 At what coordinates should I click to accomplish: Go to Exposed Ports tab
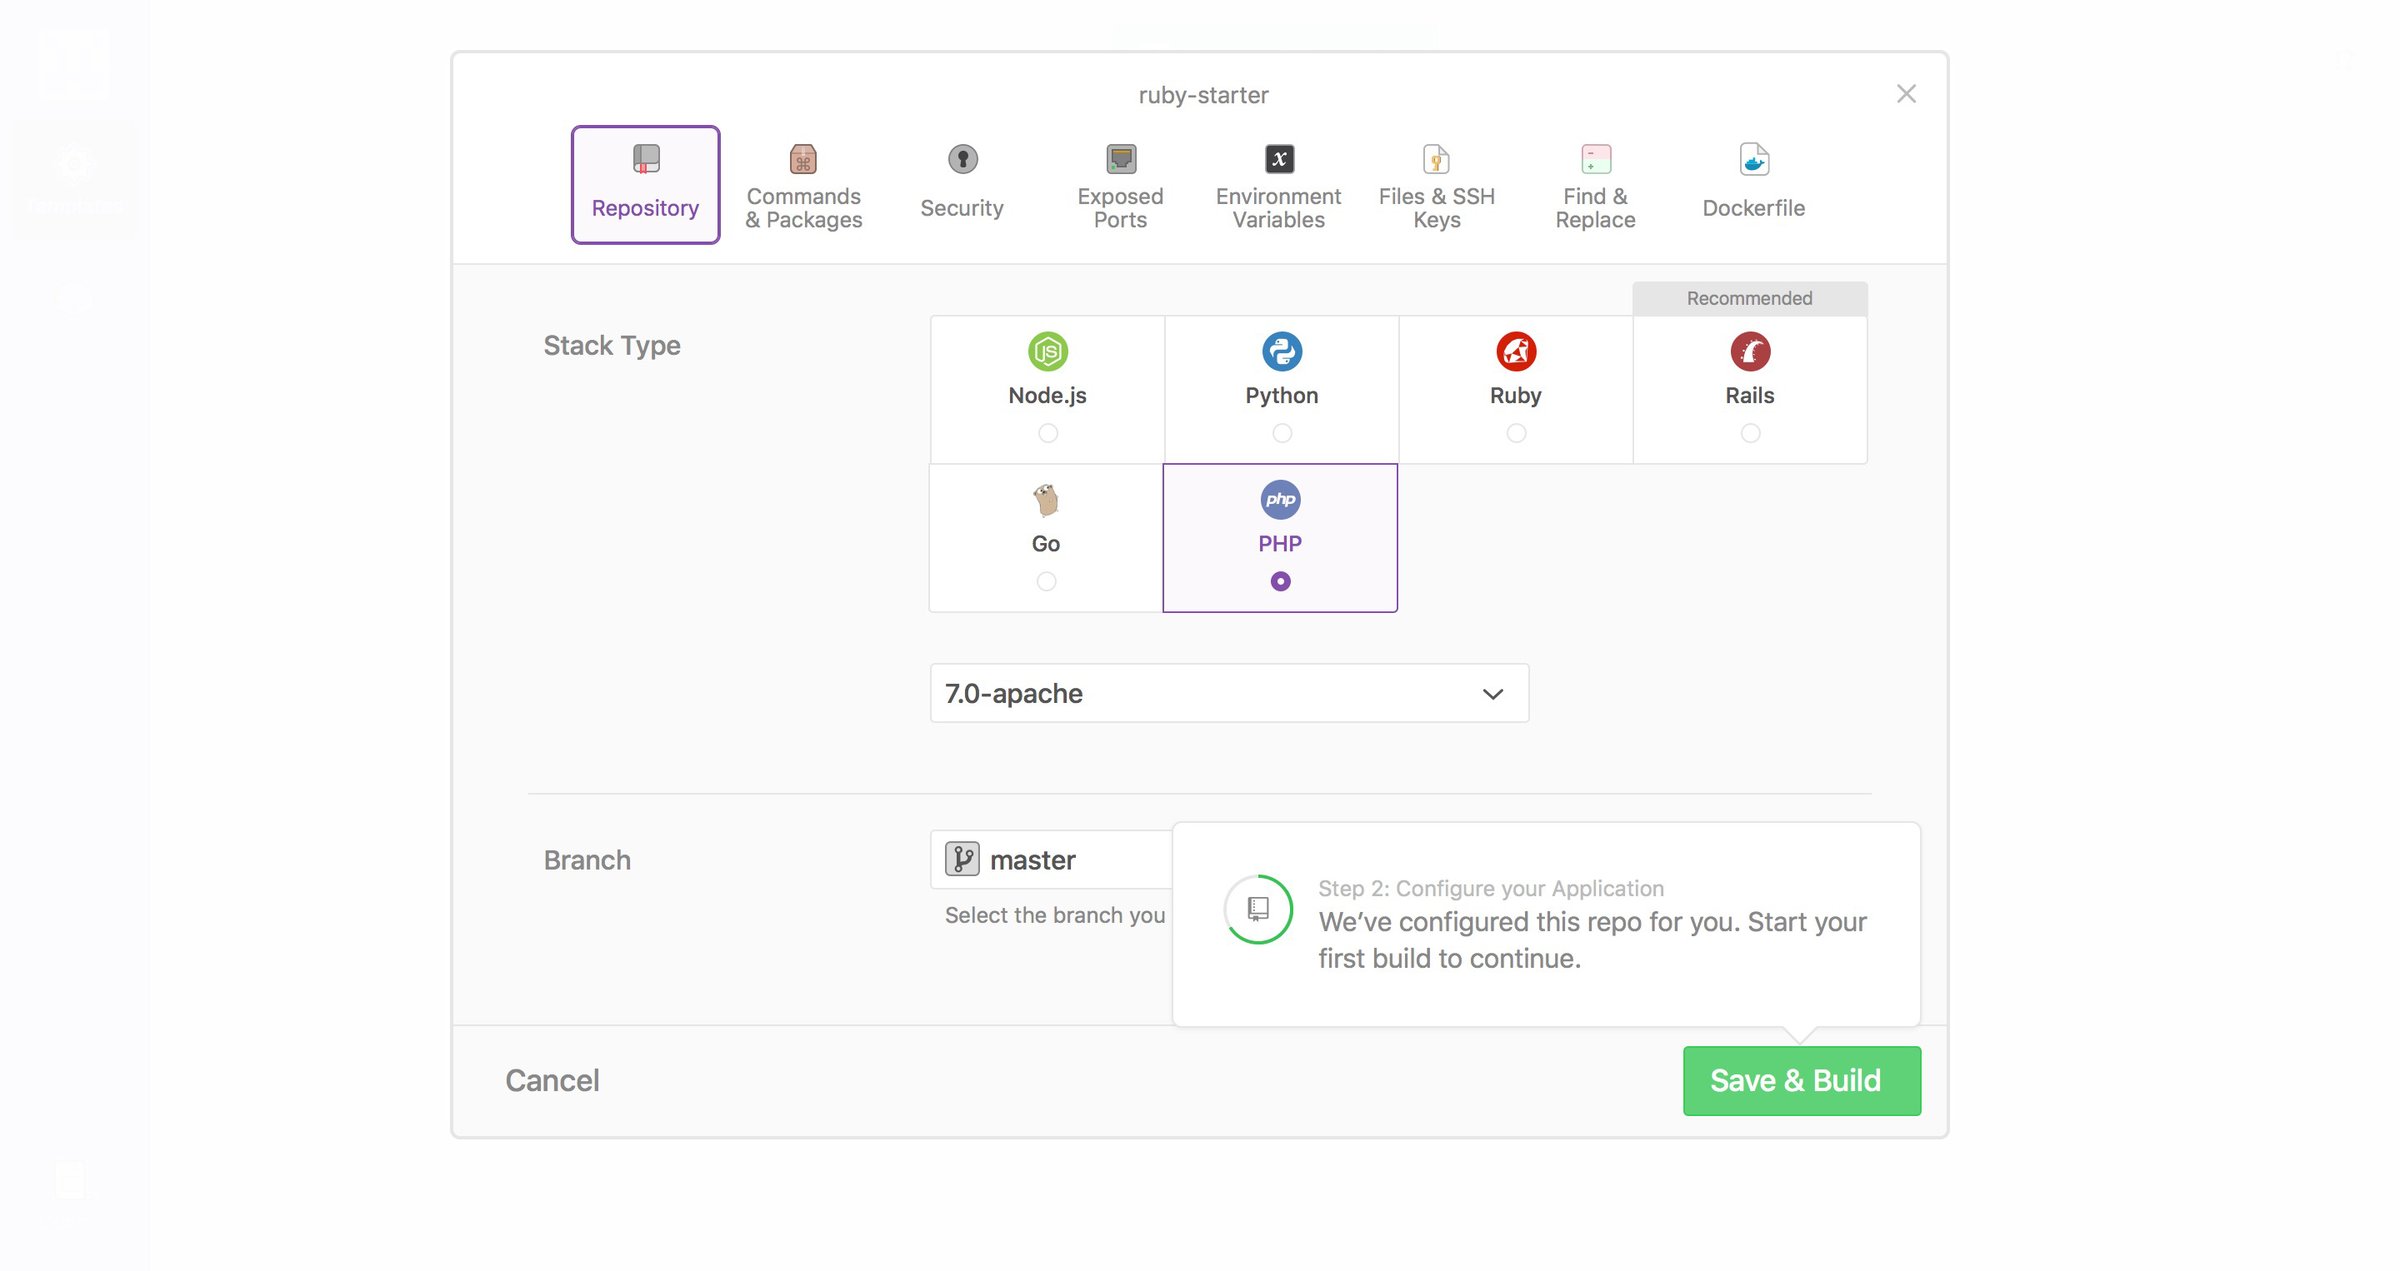coord(1120,185)
